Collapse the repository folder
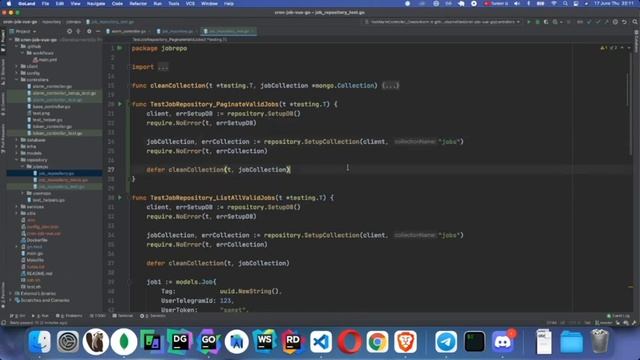 point(18,160)
